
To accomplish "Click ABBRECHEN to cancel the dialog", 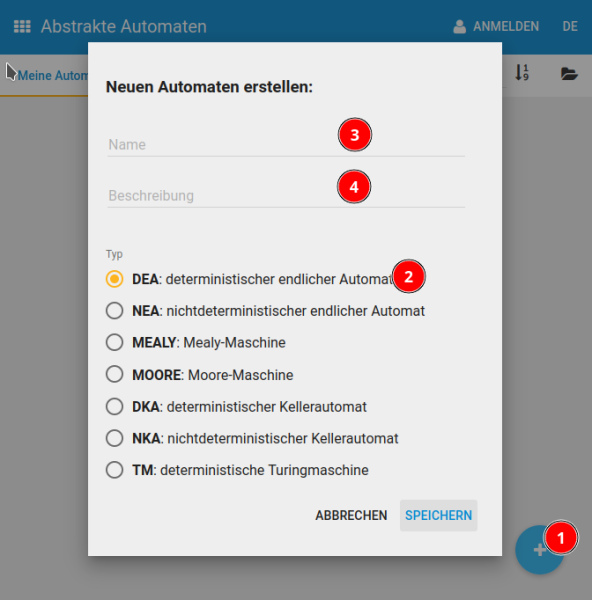I will (351, 515).
